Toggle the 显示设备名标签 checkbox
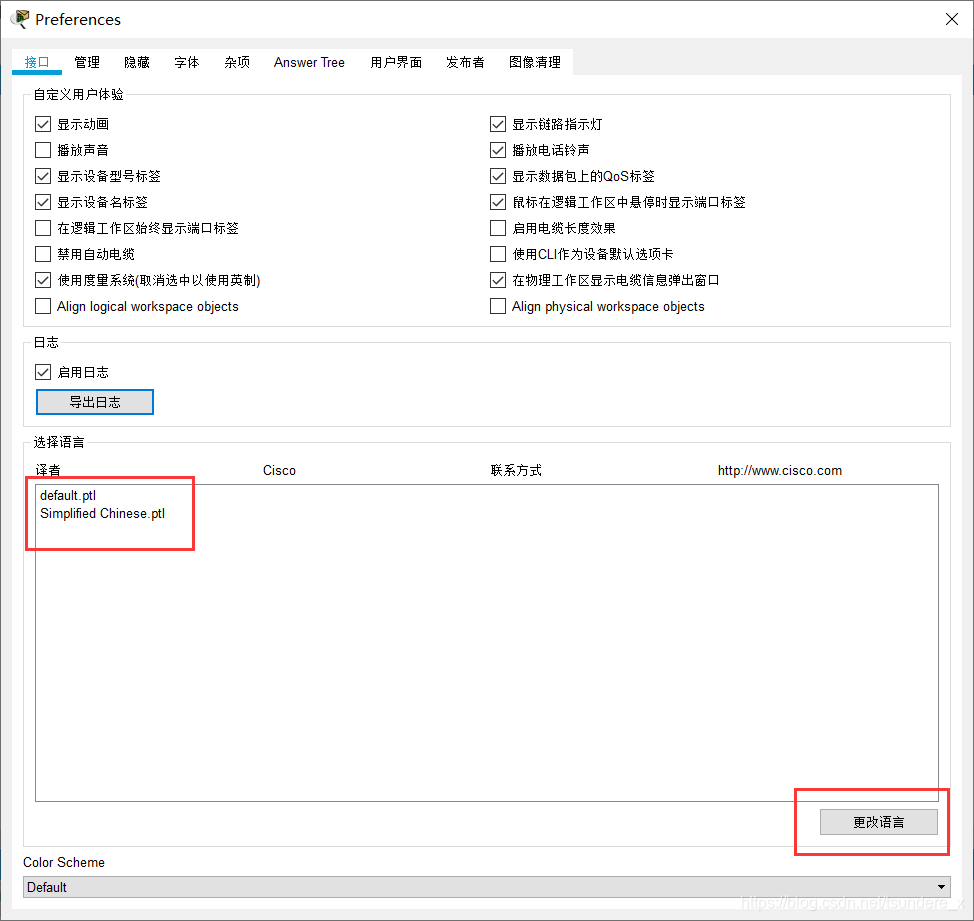 pyautogui.click(x=43, y=202)
